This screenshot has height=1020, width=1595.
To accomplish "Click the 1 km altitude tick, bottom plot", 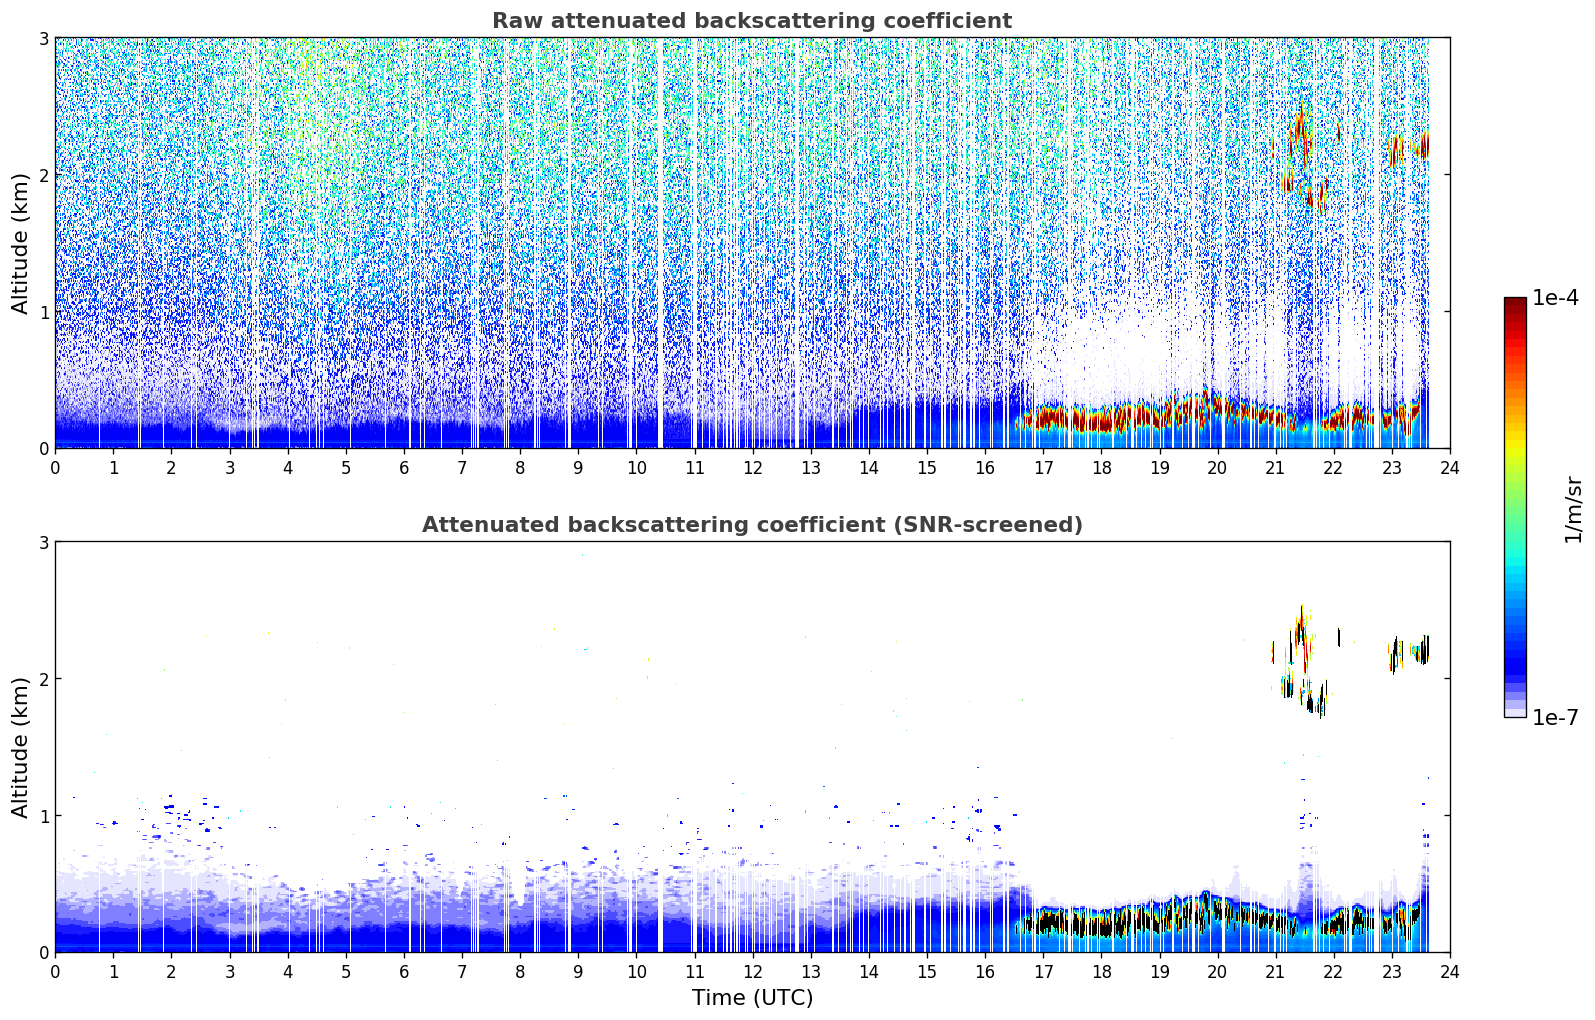I will coord(43,816).
